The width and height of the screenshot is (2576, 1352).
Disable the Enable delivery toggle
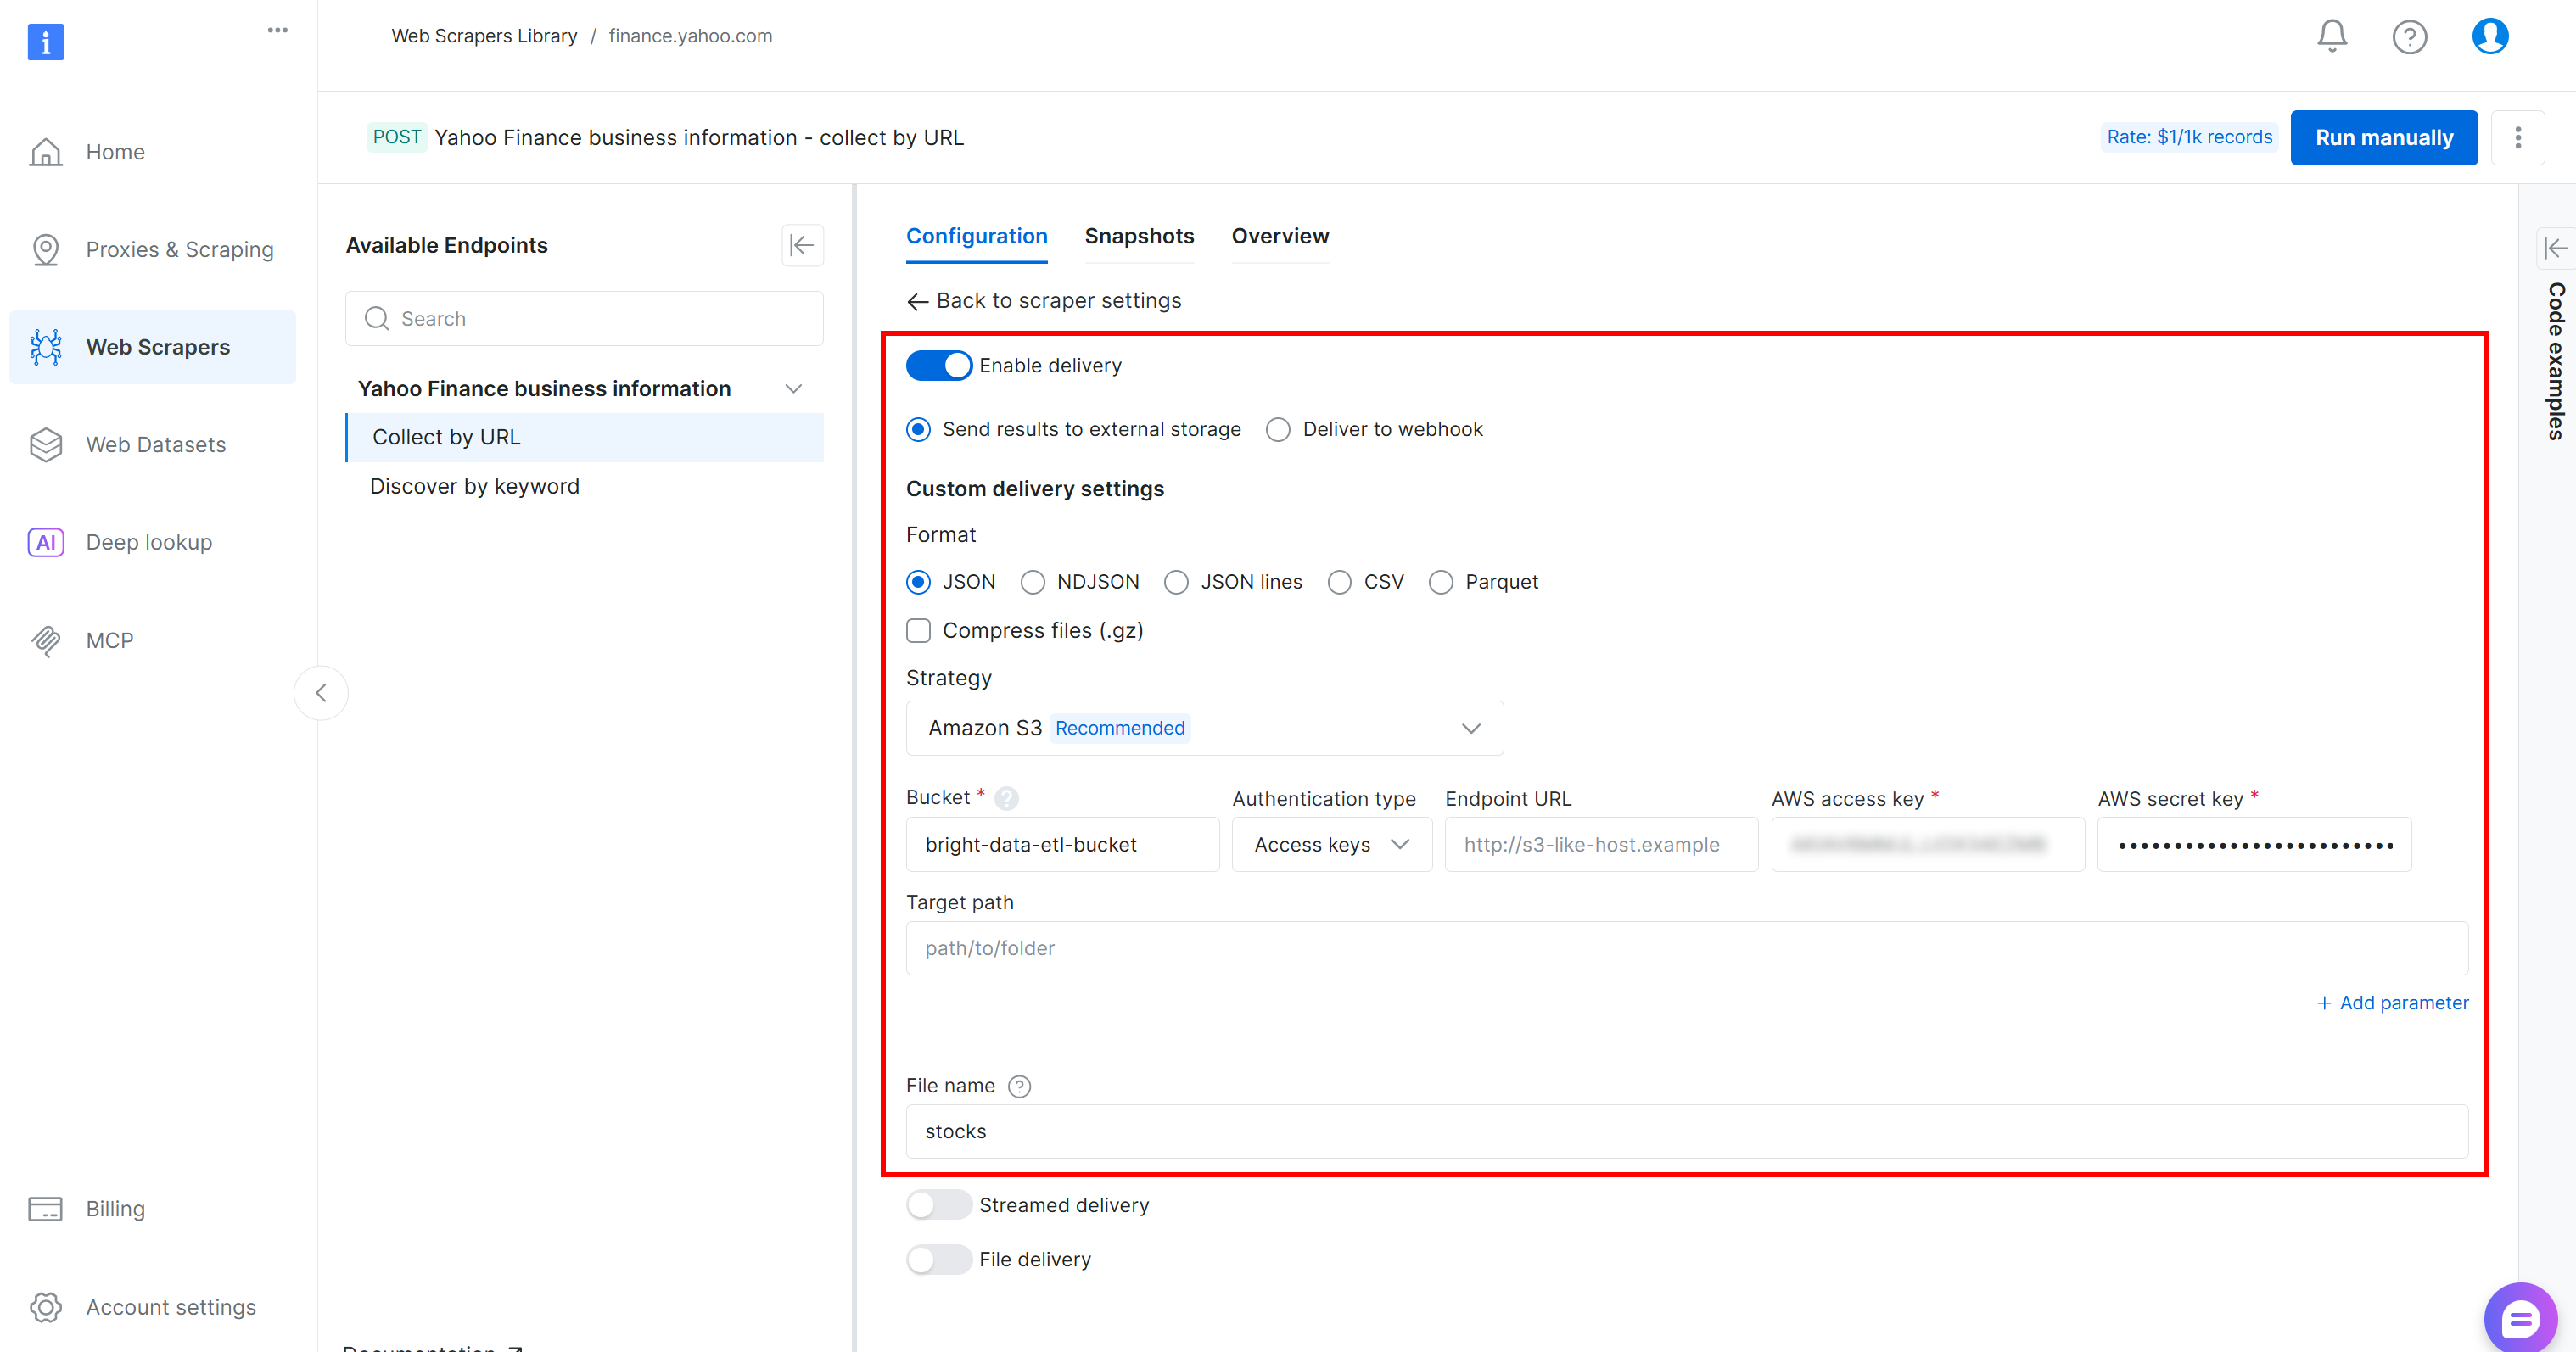(x=938, y=365)
